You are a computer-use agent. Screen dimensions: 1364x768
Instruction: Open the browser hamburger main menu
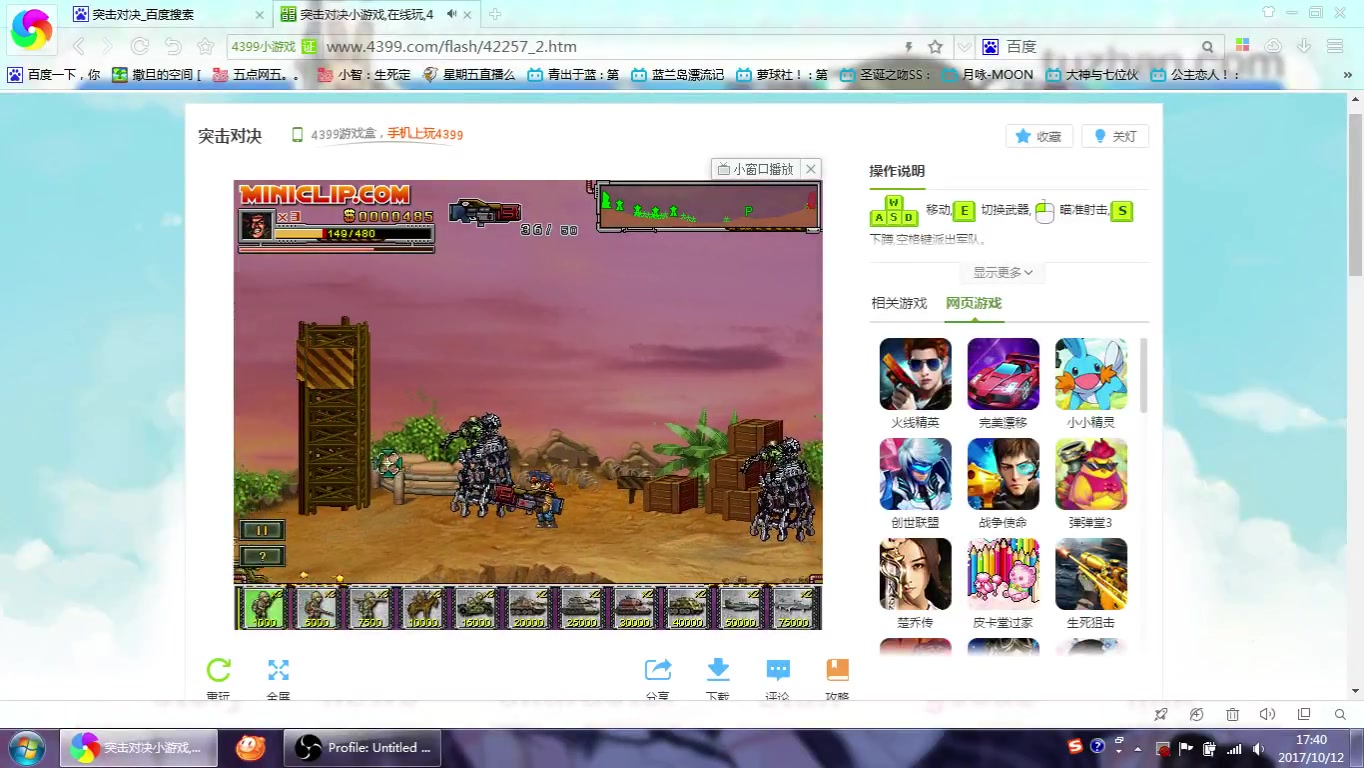click(1334, 46)
